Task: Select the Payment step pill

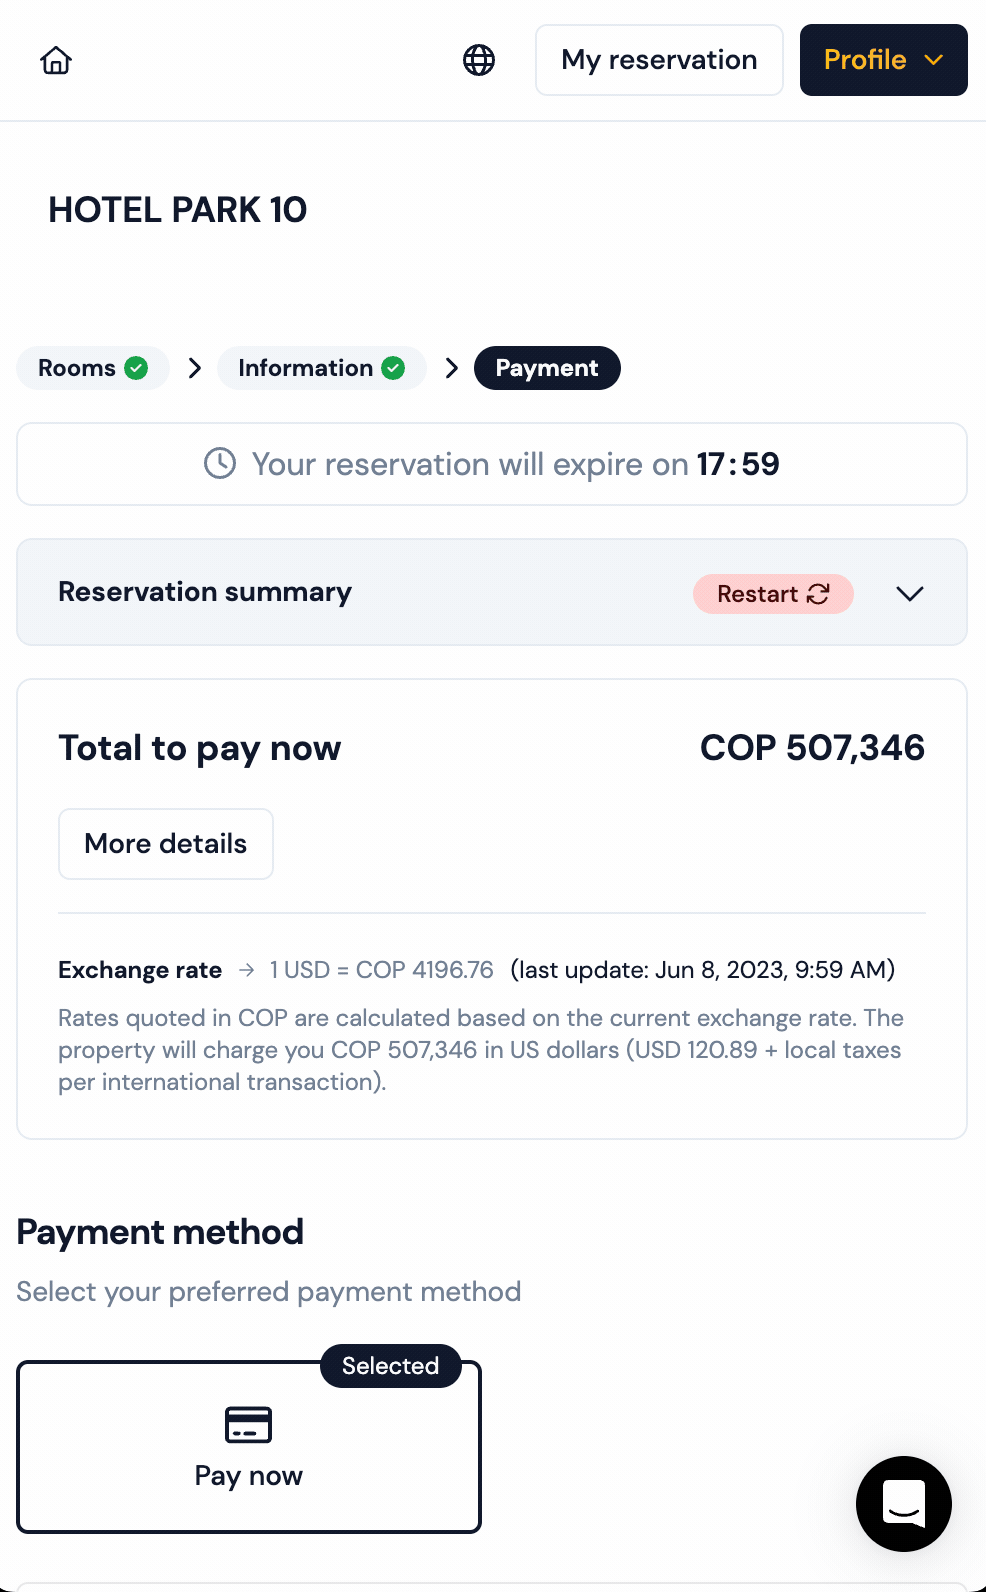Action: click(547, 368)
